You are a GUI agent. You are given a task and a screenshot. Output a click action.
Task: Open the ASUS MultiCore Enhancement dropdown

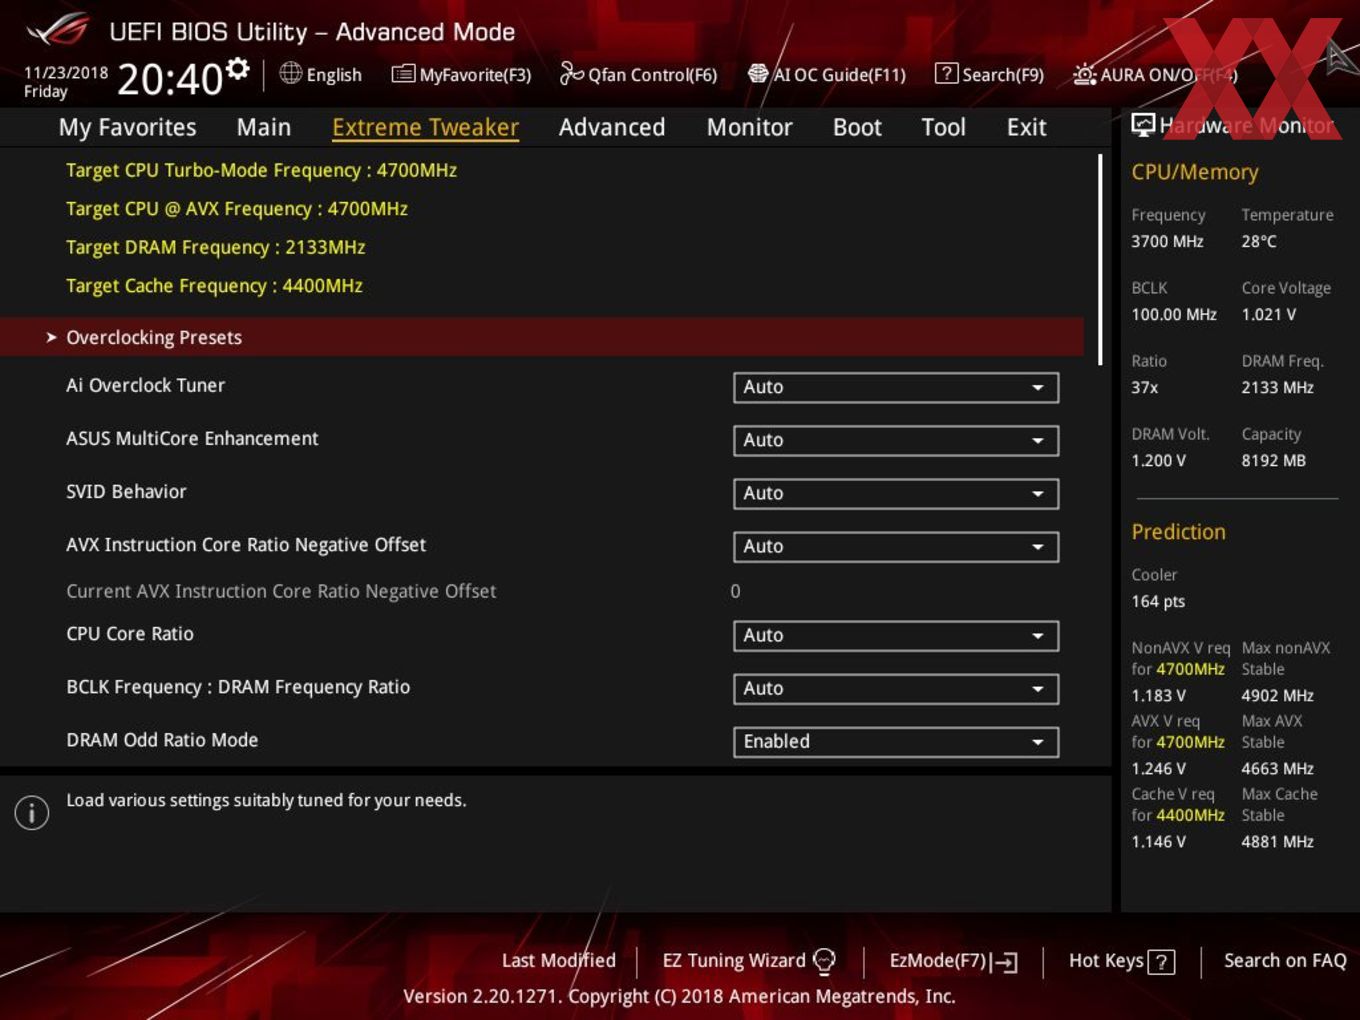click(896, 440)
